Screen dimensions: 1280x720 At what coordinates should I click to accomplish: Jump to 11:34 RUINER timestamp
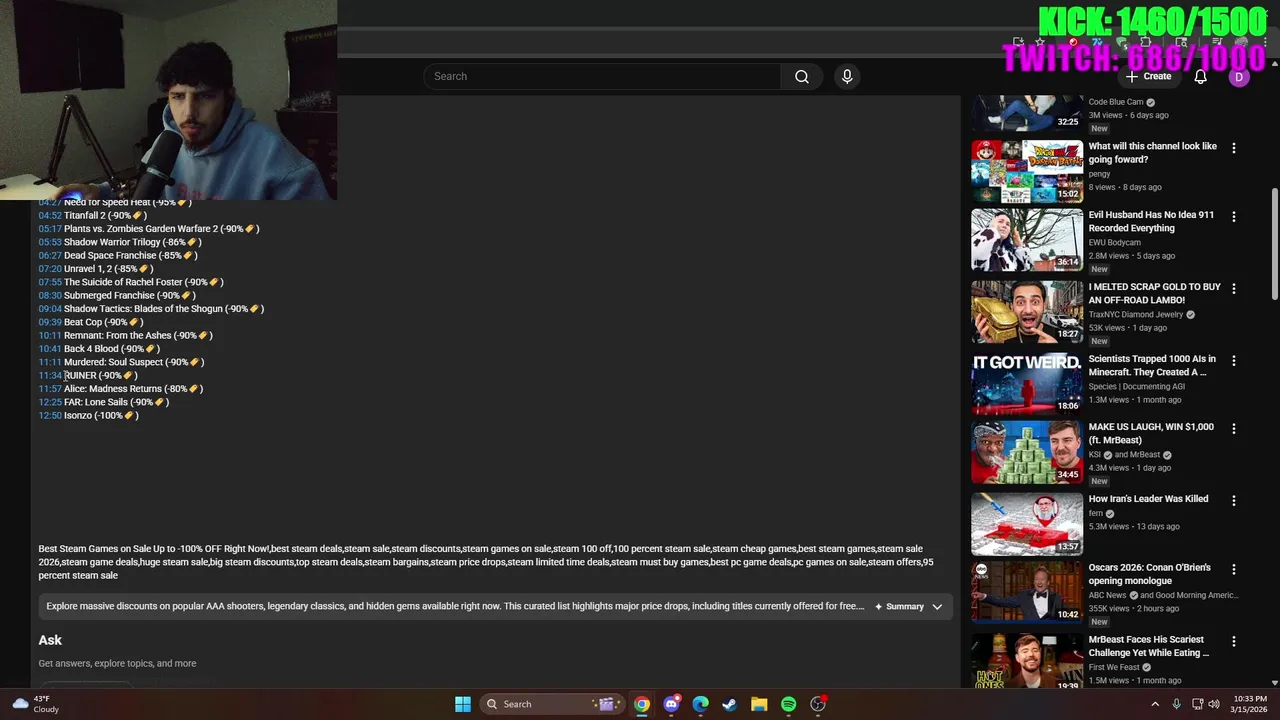(x=50, y=375)
